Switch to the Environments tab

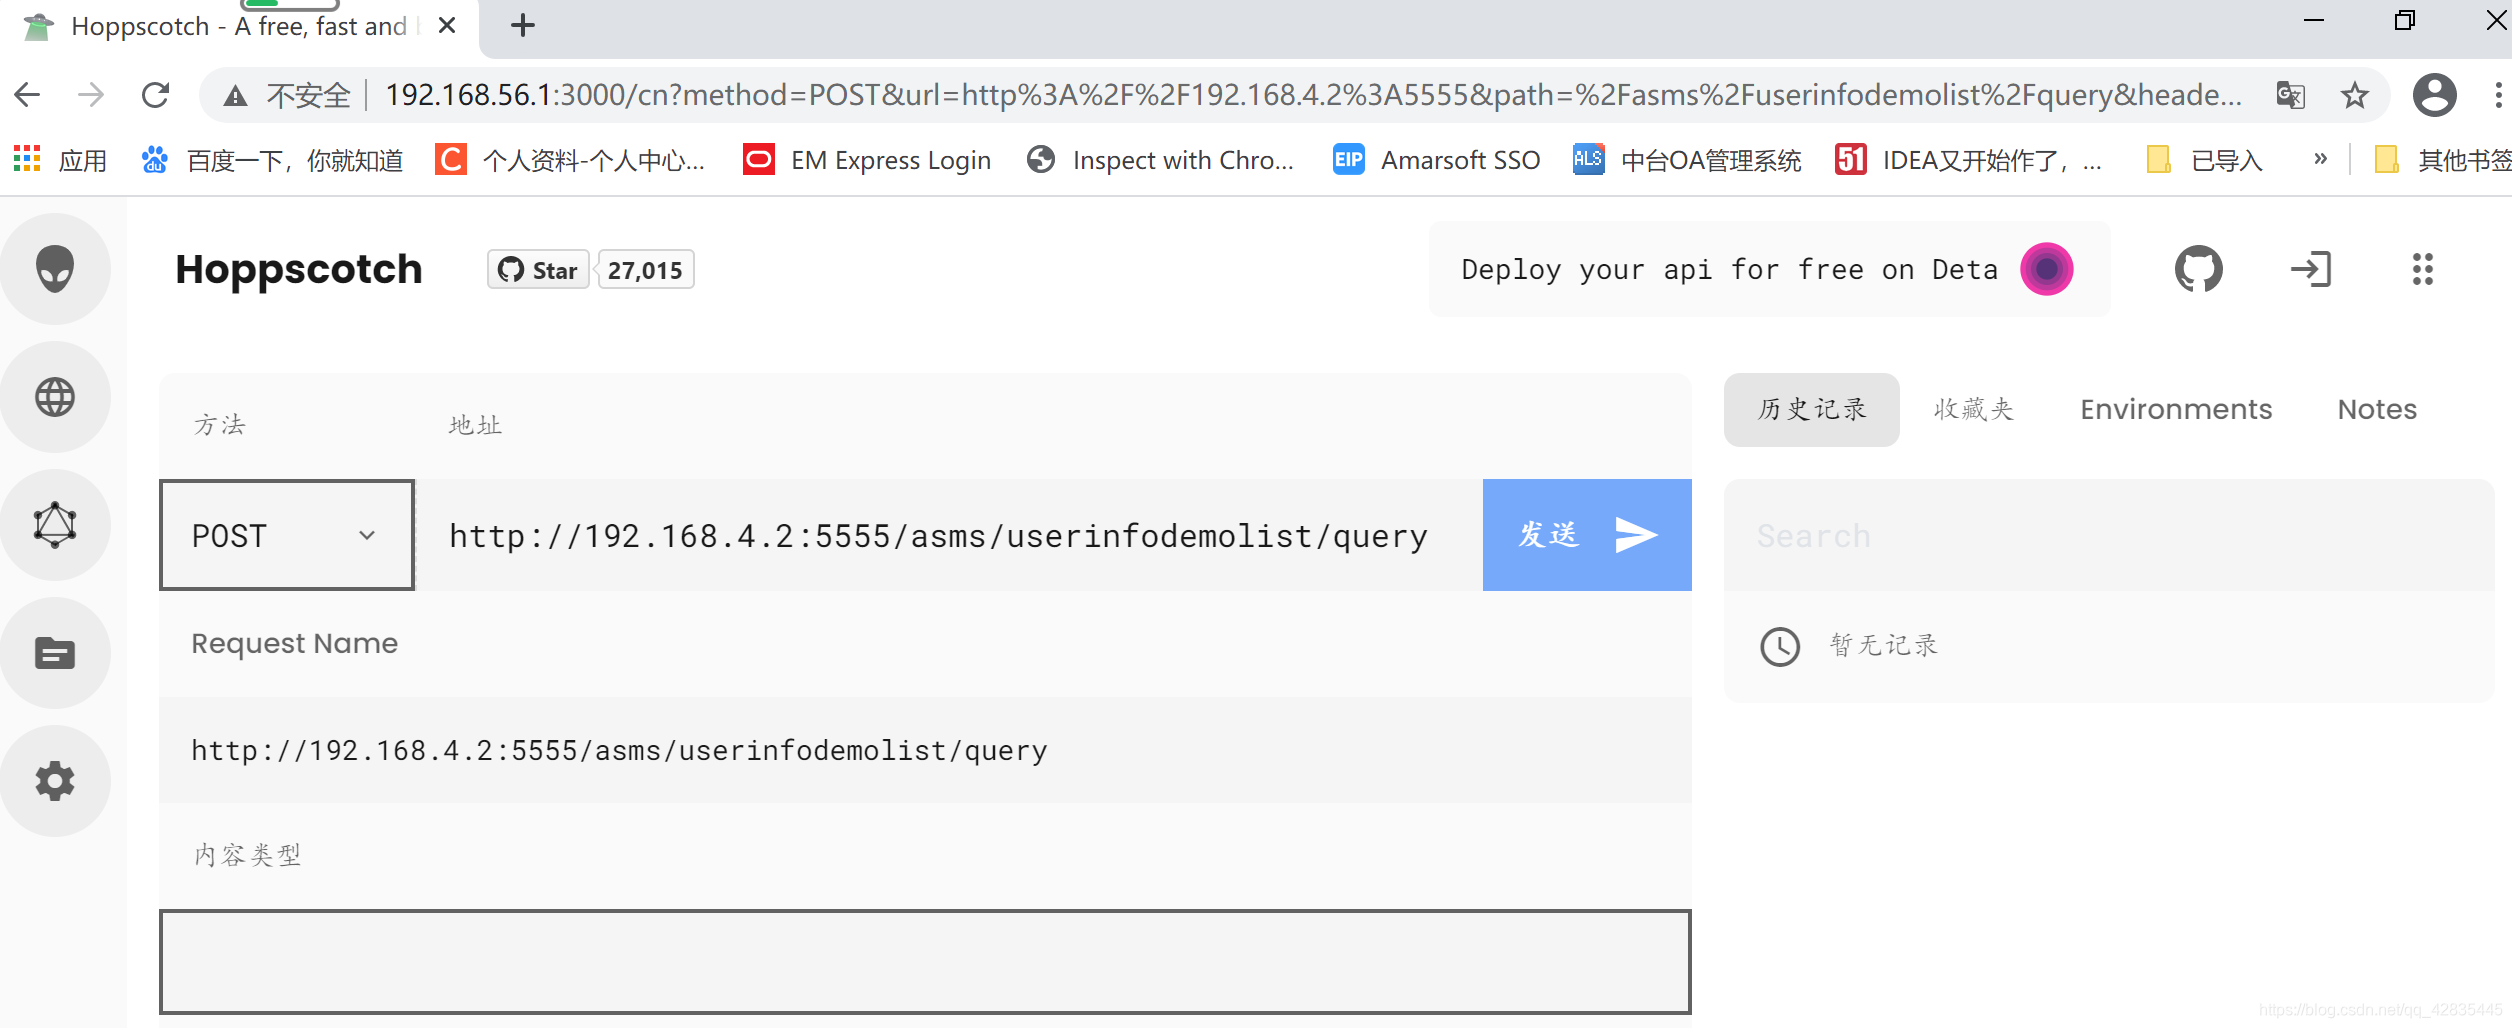pos(2176,409)
